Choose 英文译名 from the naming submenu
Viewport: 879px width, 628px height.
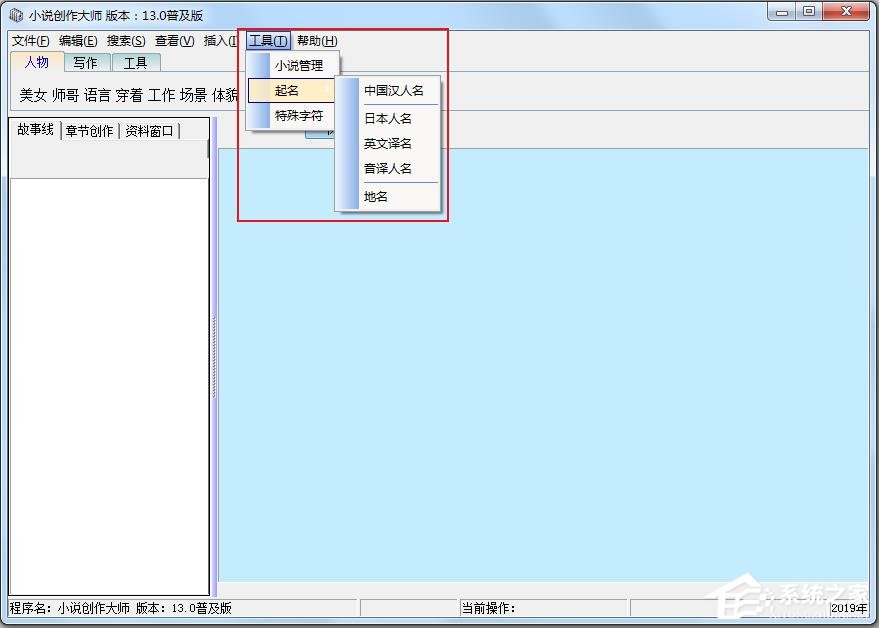click(x=388, y=144)
